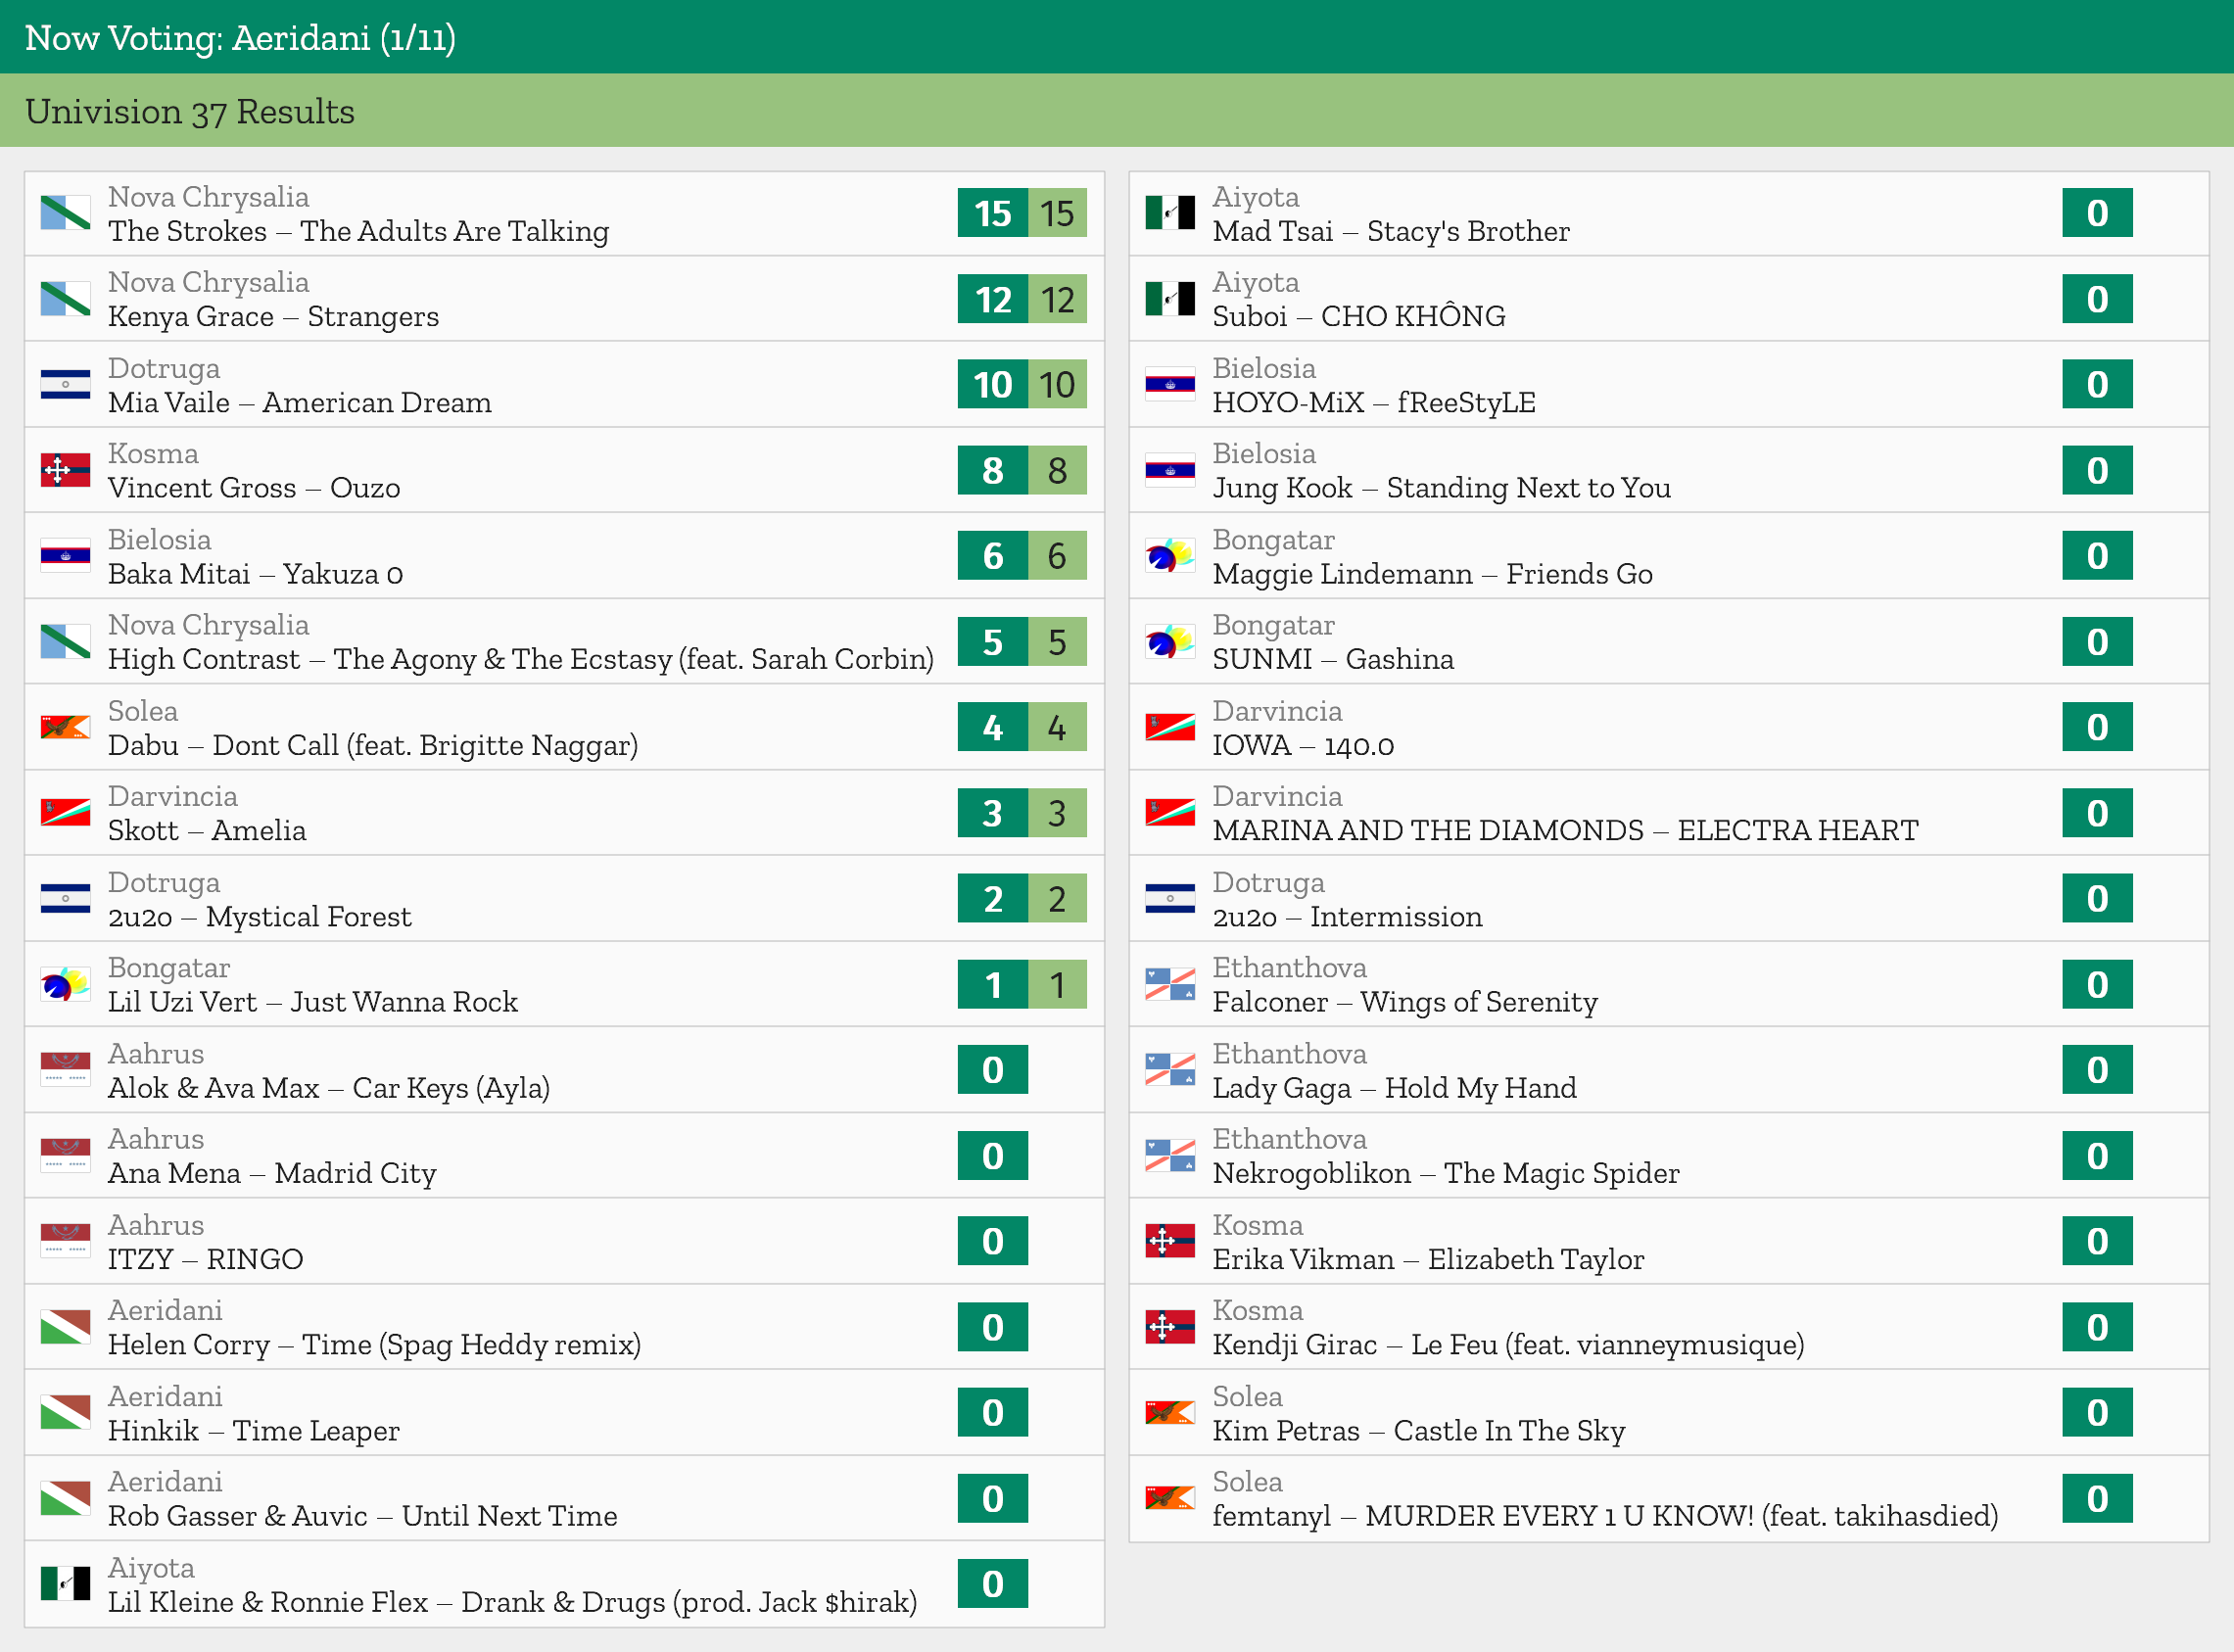Click Kosma flag beside Vincent Gross – Ouzo
Screen dimensions: 2234x1652
click(65, 470)
